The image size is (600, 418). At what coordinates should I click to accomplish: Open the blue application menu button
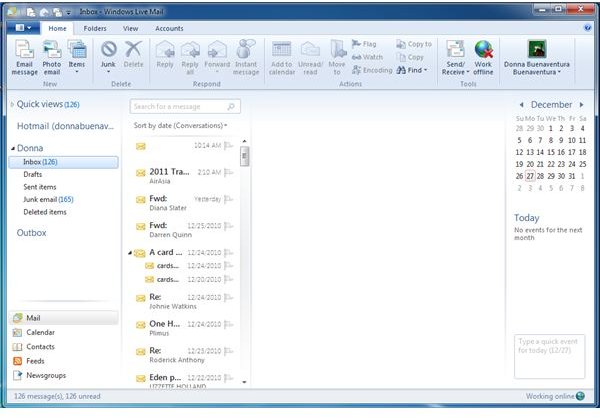tap(24, 28)
